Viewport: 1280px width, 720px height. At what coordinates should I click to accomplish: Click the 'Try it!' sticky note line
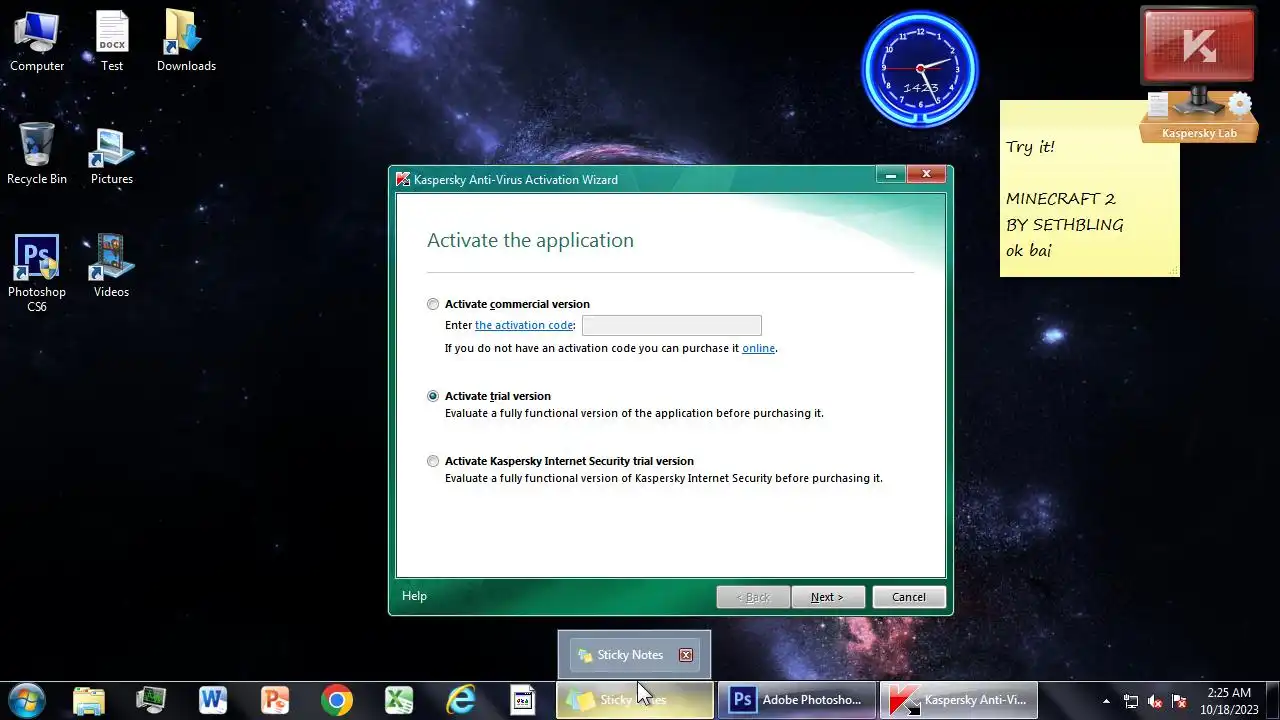1030,147
